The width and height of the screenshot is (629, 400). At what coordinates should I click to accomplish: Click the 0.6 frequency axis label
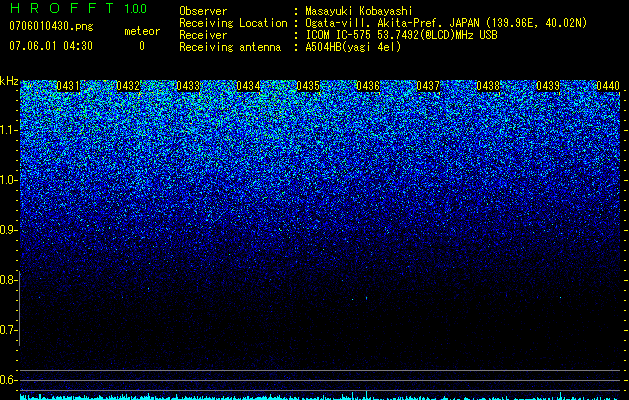(x=8, y=380)
